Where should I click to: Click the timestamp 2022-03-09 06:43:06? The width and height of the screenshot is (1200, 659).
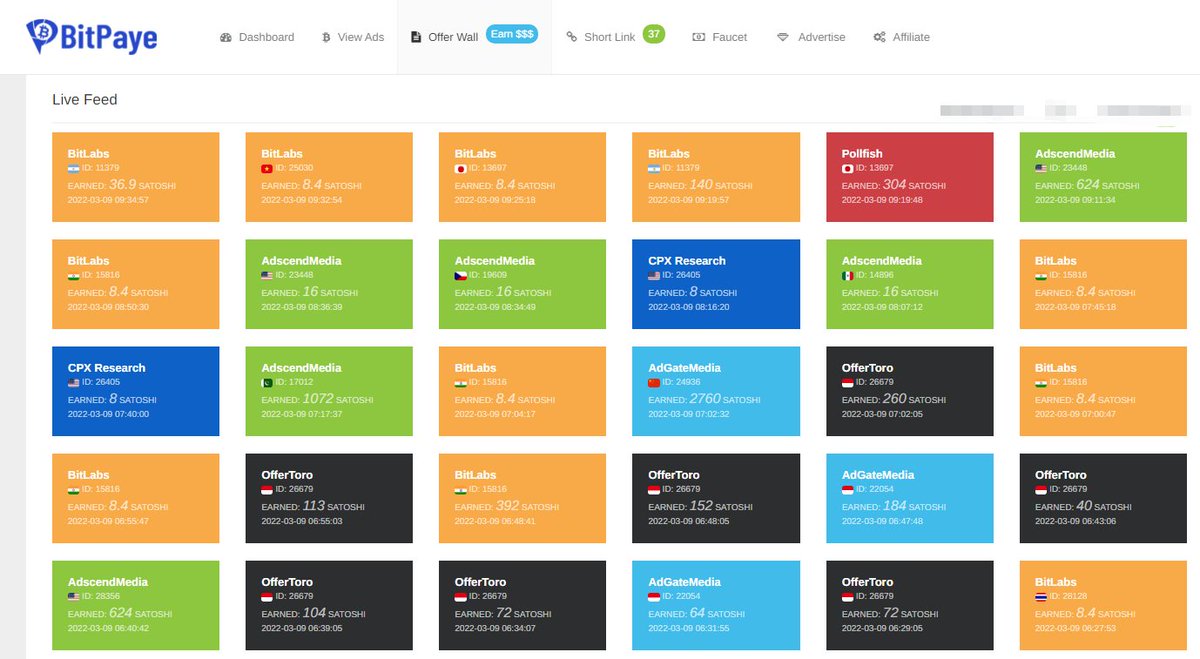coord(1075,521)
